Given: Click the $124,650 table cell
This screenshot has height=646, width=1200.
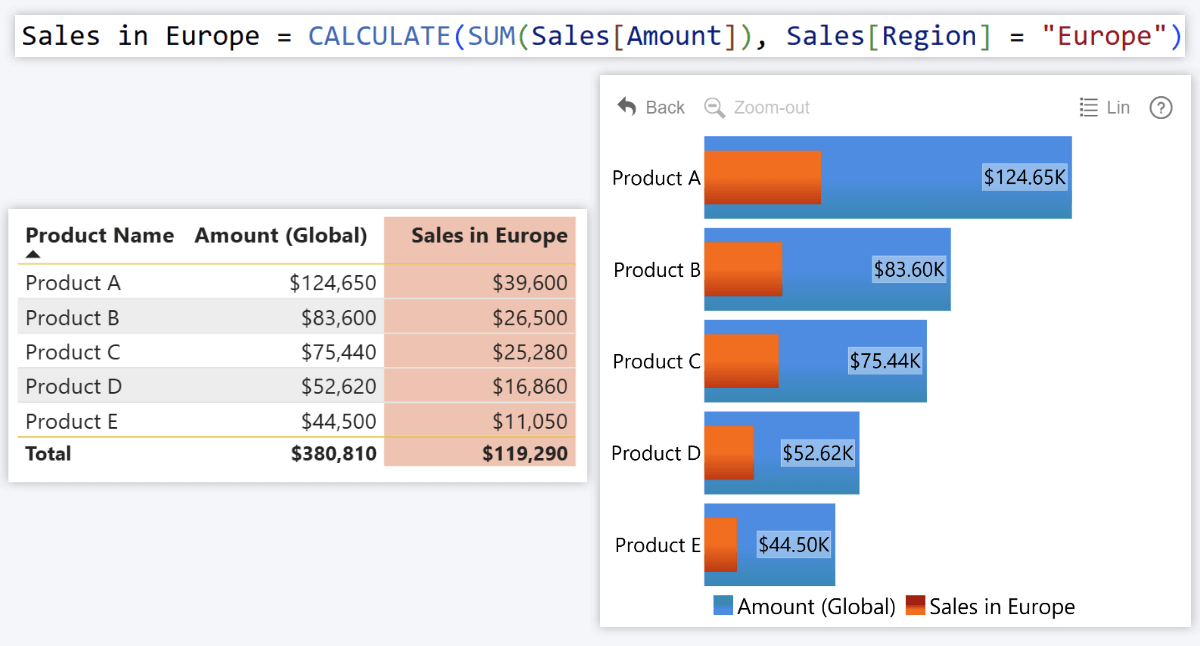Looking at the screenshot, I should pyautogui.click(x=333, y=283).
